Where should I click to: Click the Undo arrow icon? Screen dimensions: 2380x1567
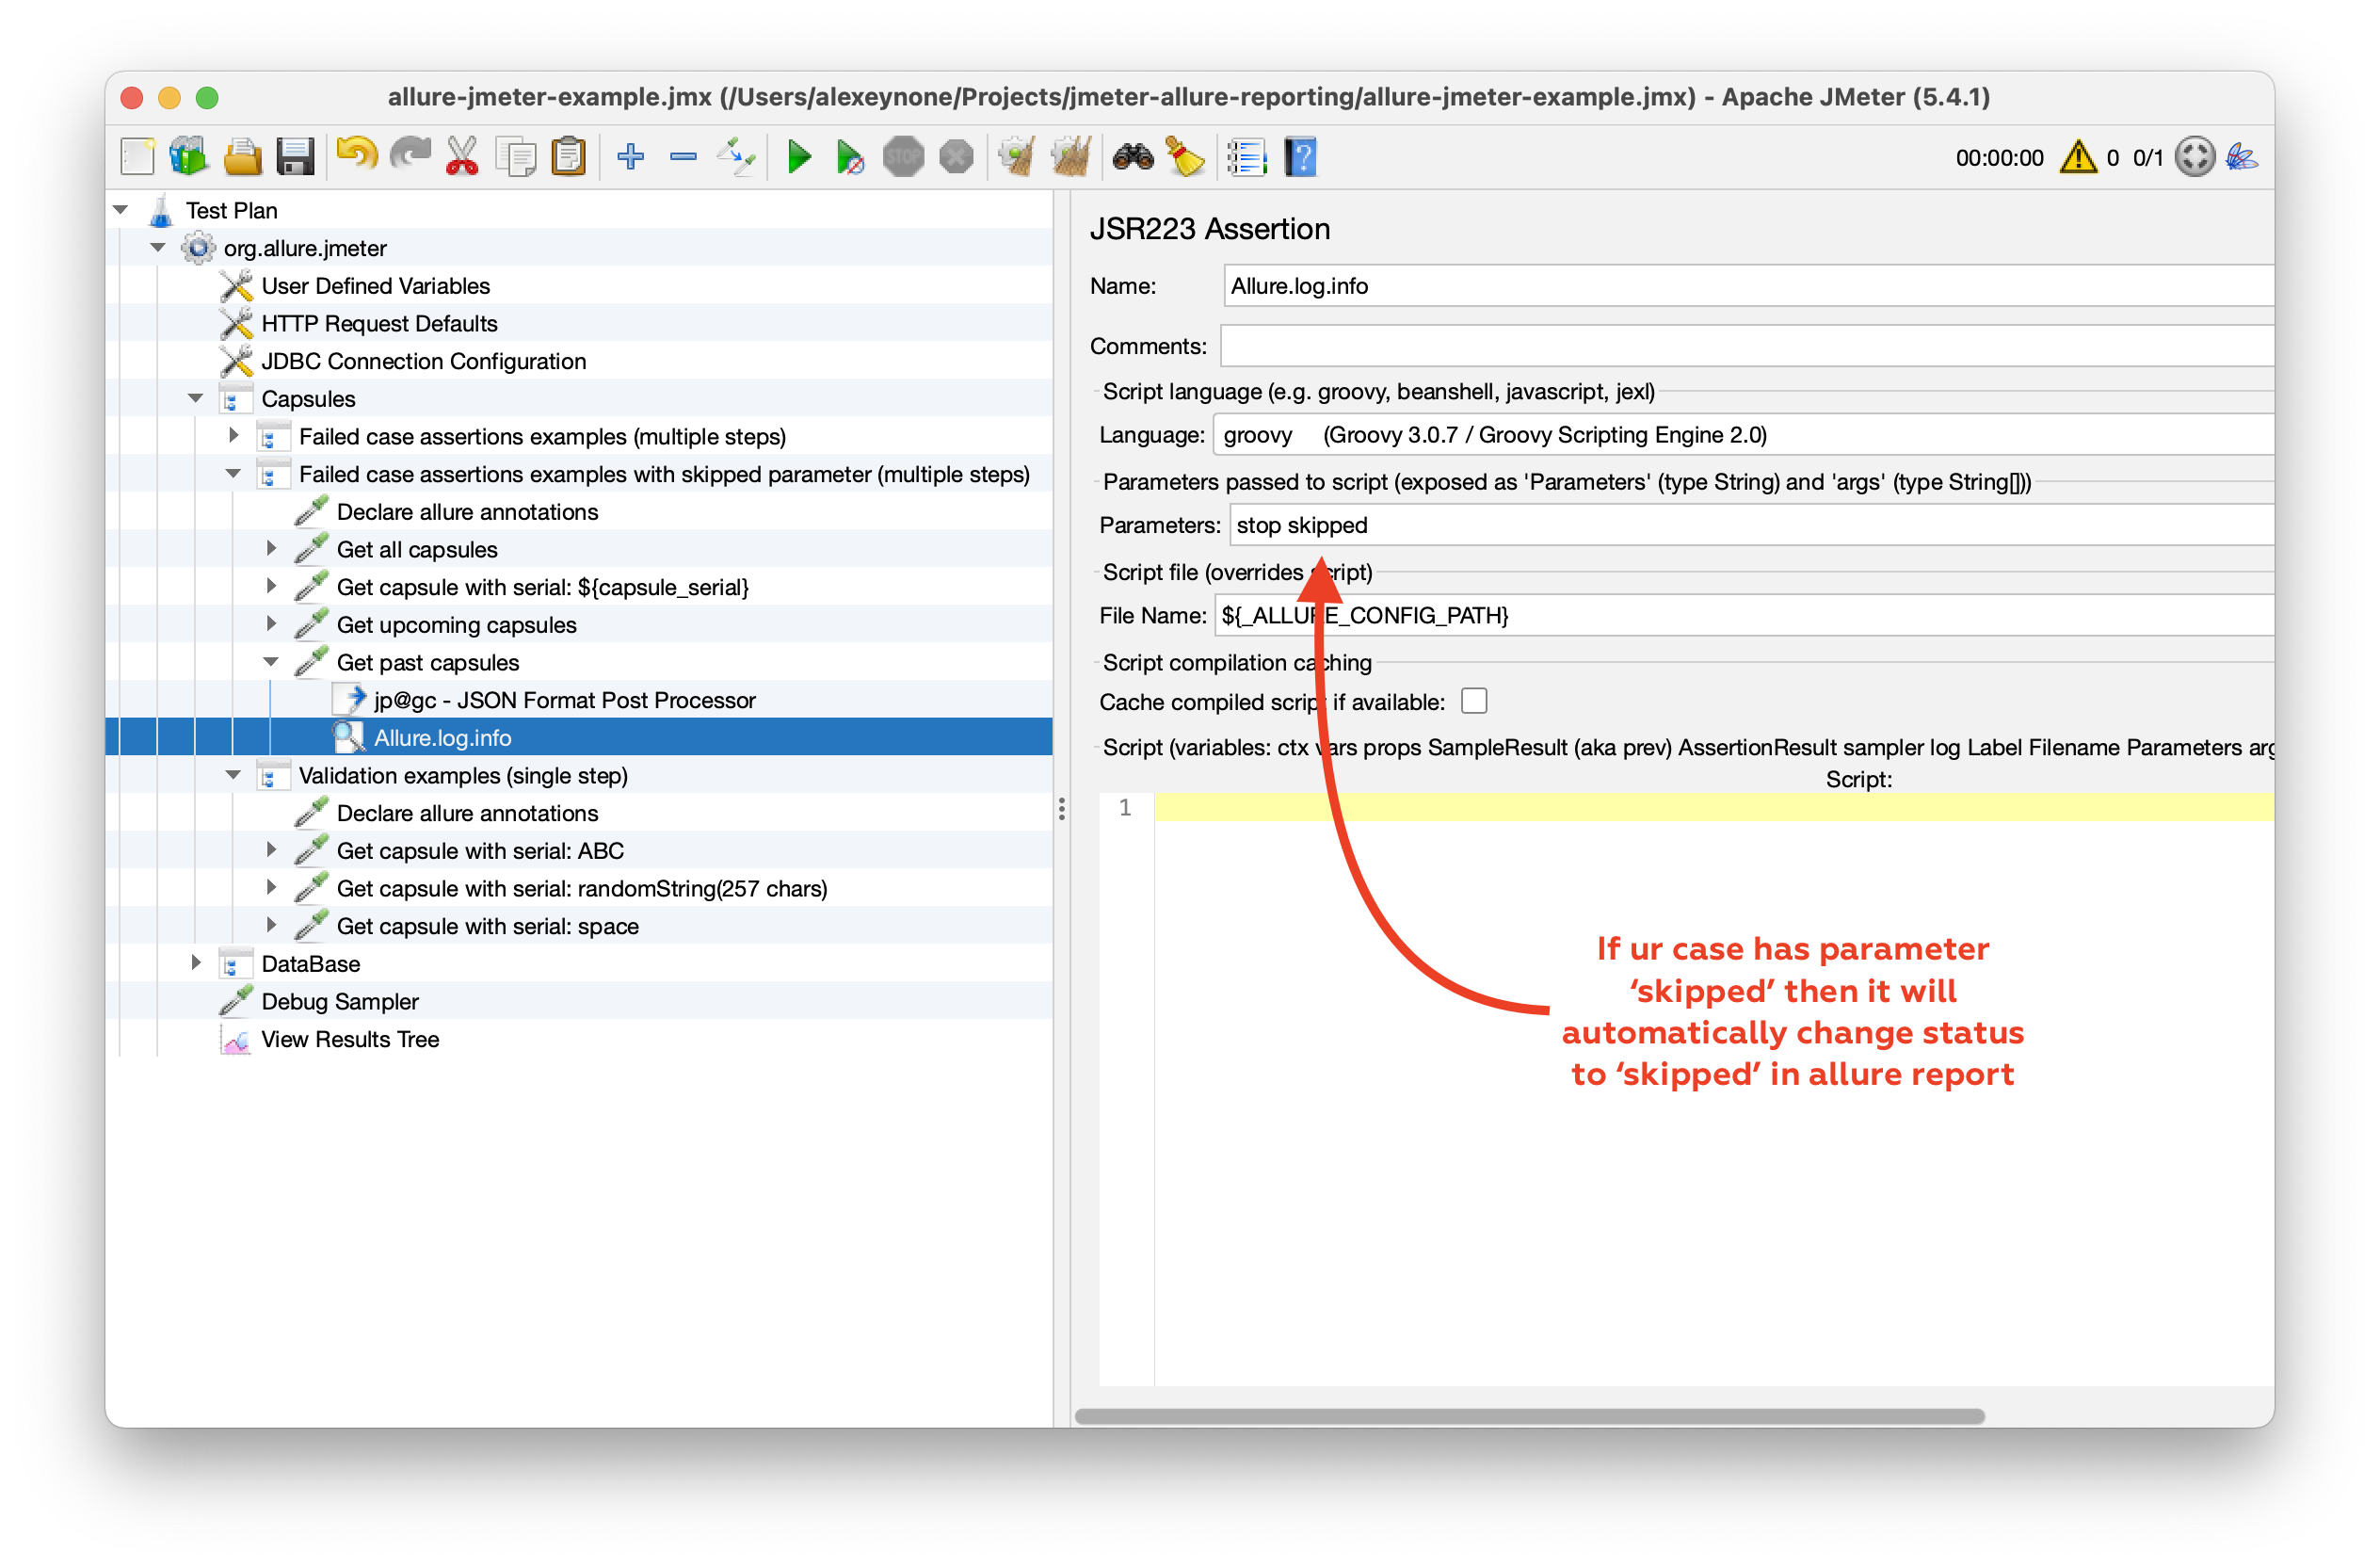[x=356, y=155]
